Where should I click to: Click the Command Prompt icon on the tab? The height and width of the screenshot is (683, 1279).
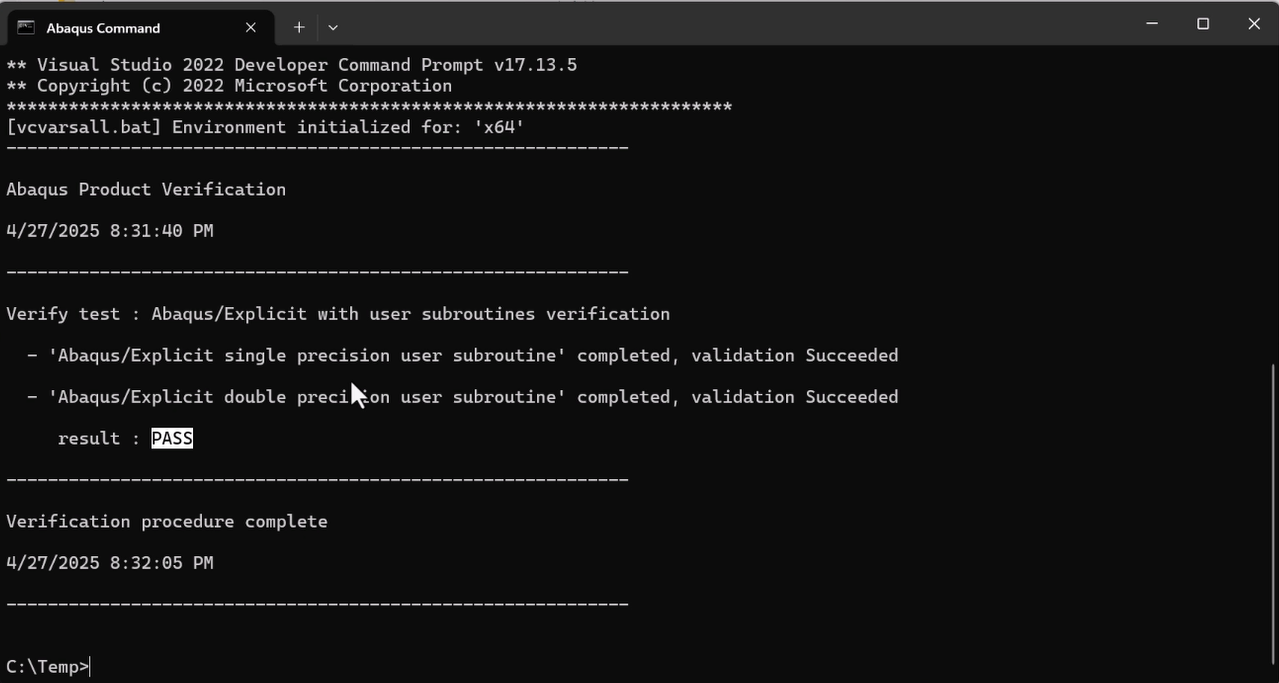24,27
